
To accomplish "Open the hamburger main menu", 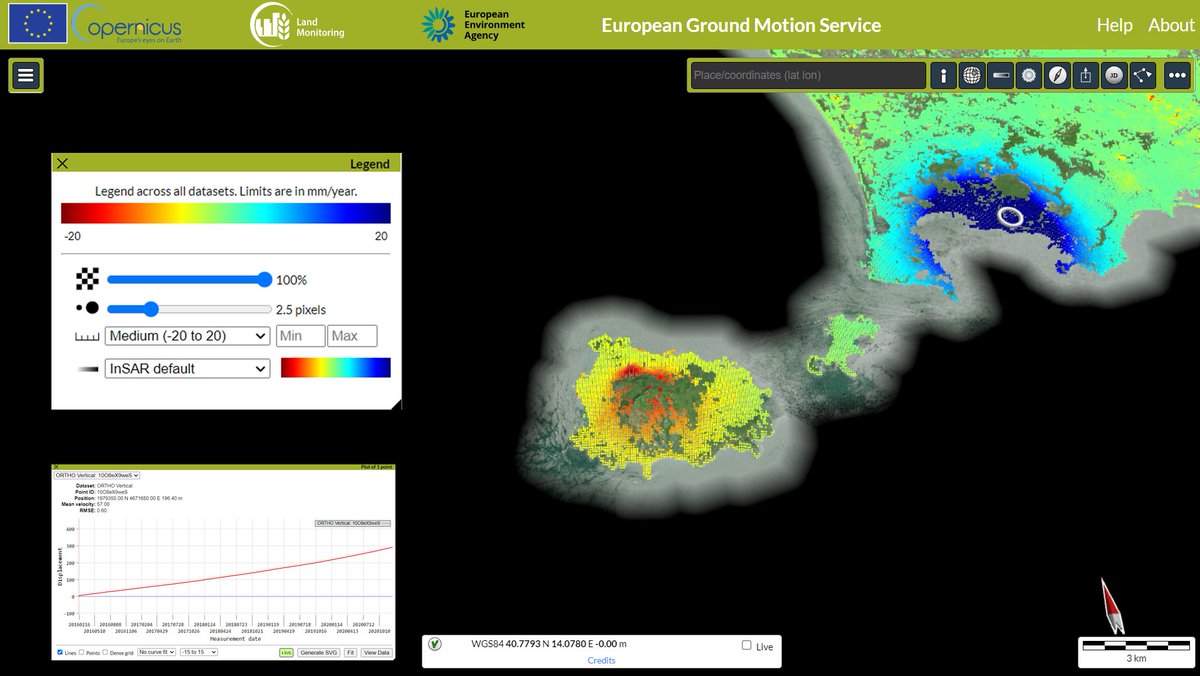I will (26, 75).
